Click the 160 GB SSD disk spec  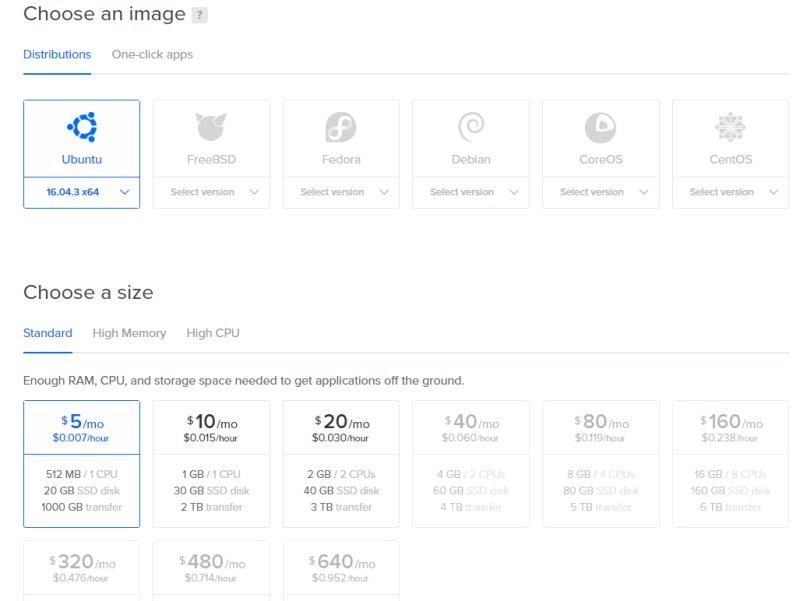click(731, 491)
